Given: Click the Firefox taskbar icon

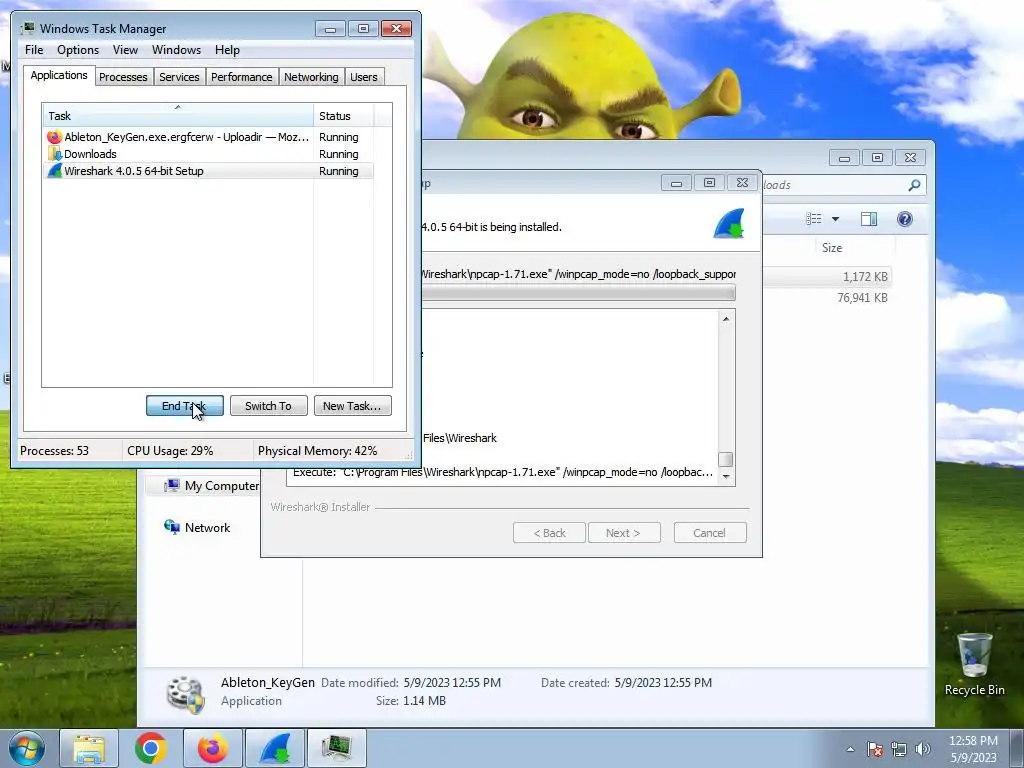Looking at the screenshot, I should (x=213, y=748).
